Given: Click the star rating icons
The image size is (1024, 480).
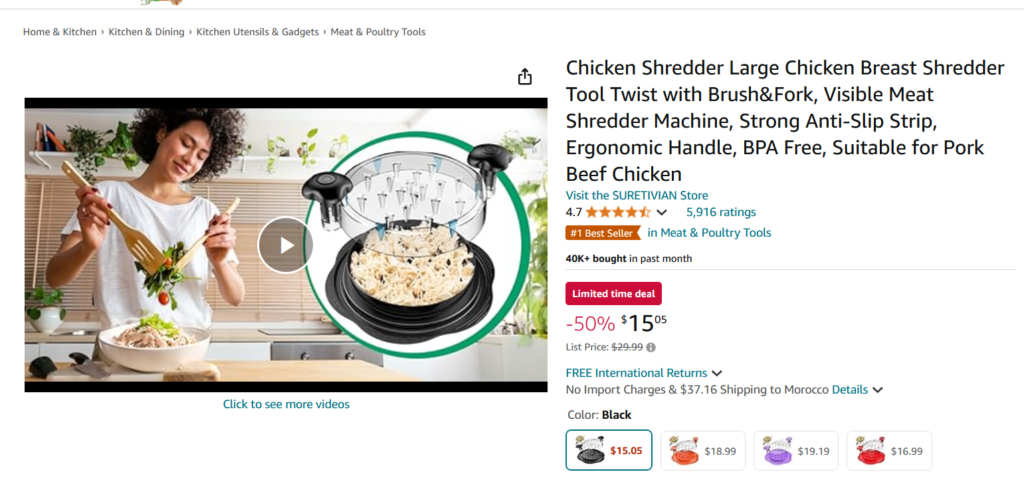Looking at the screenshot, I should (x=618, y=212).
